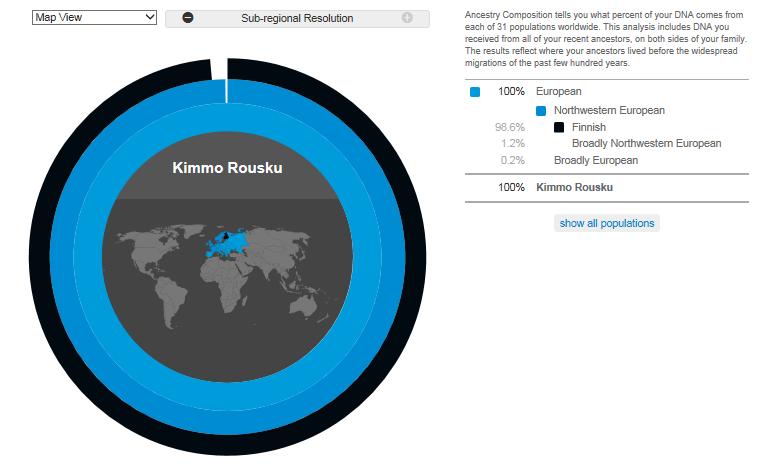The height and width of the screenshot is (464, 764).
Task: Decrease resolution with the minus icon
Action: coord(188,18)
